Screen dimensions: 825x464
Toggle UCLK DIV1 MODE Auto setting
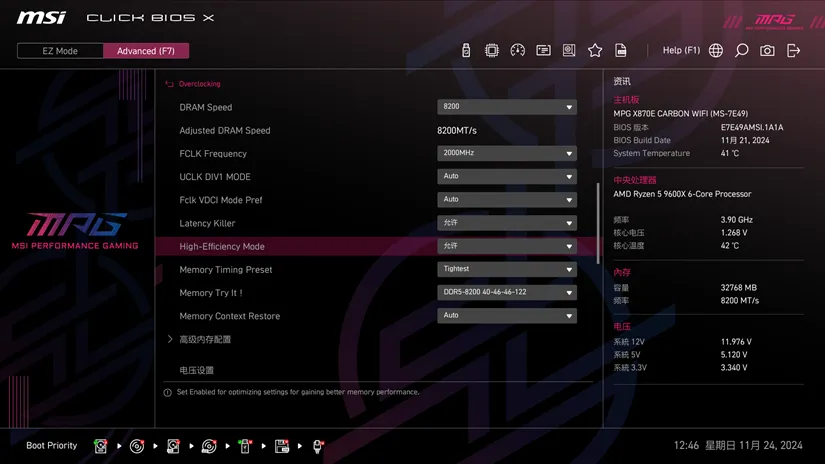506,177
